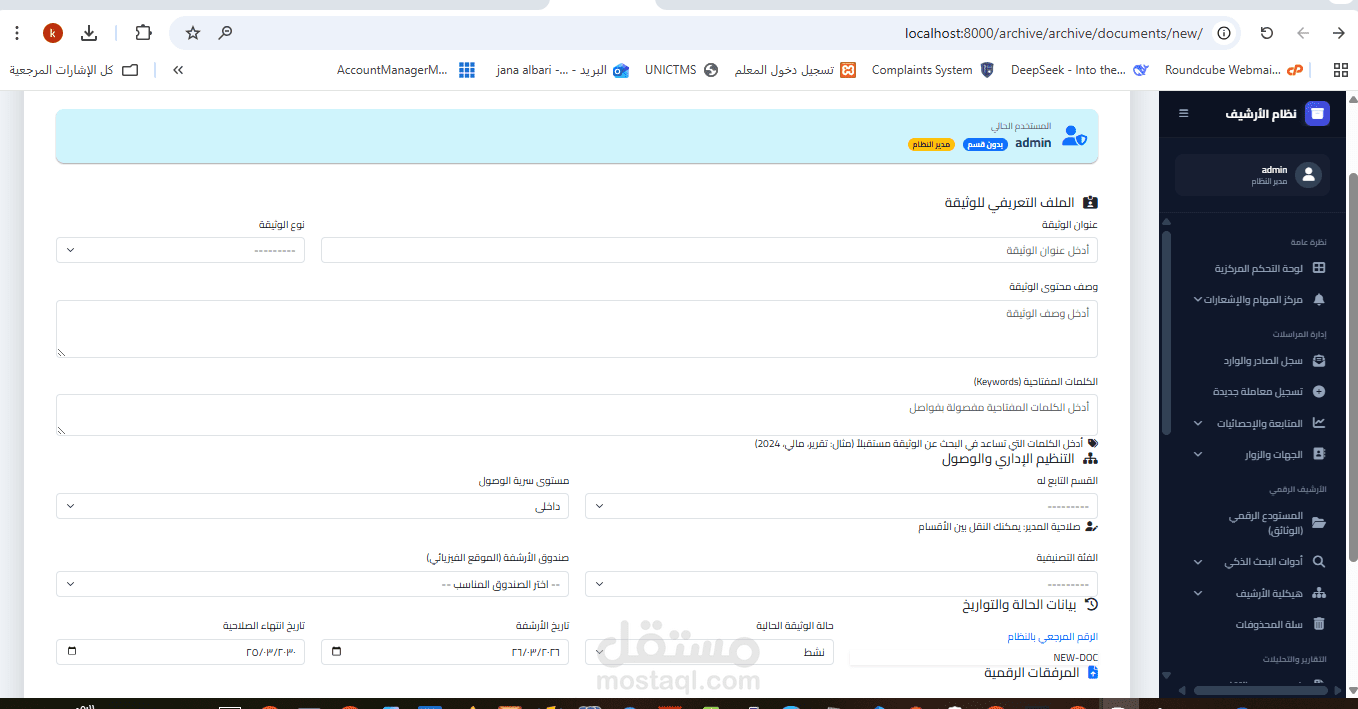This screenshot has width=1358, height=709.
Task: Open the القسم التابع له dropdown
Action: click(841, 506)
